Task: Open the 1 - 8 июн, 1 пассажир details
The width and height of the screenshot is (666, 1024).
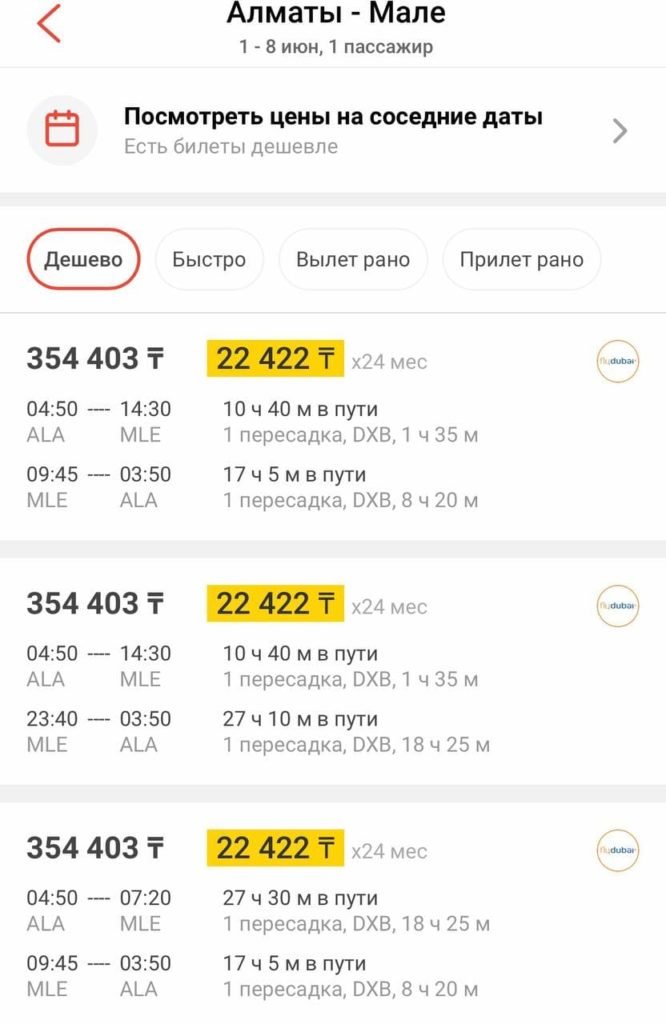Action: pos(336,47)
